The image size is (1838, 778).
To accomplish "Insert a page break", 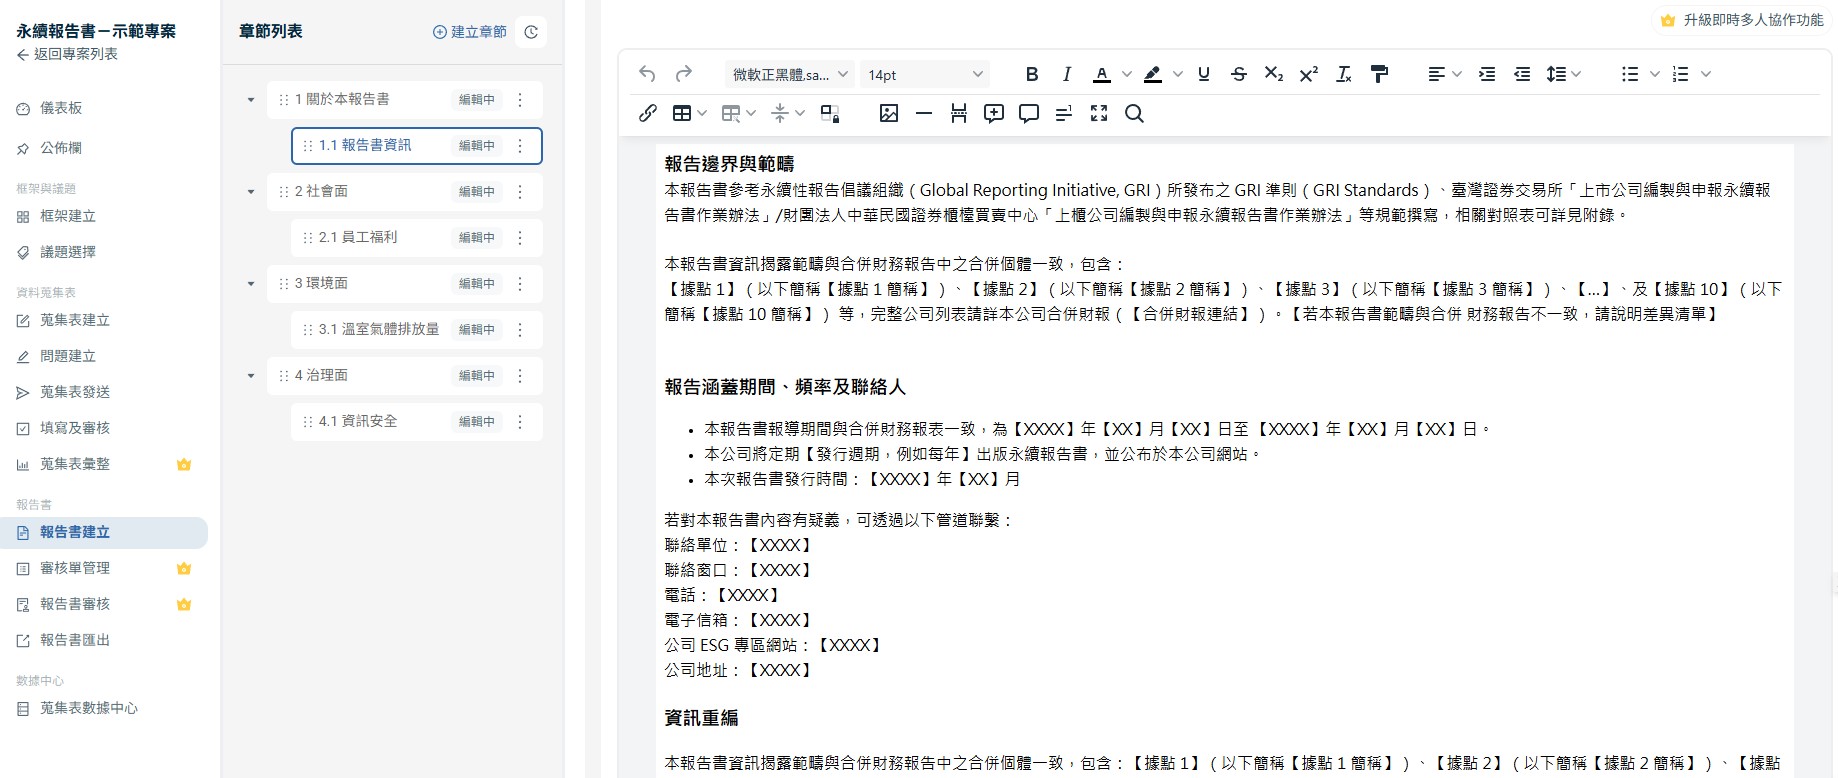I will [958, 113].
